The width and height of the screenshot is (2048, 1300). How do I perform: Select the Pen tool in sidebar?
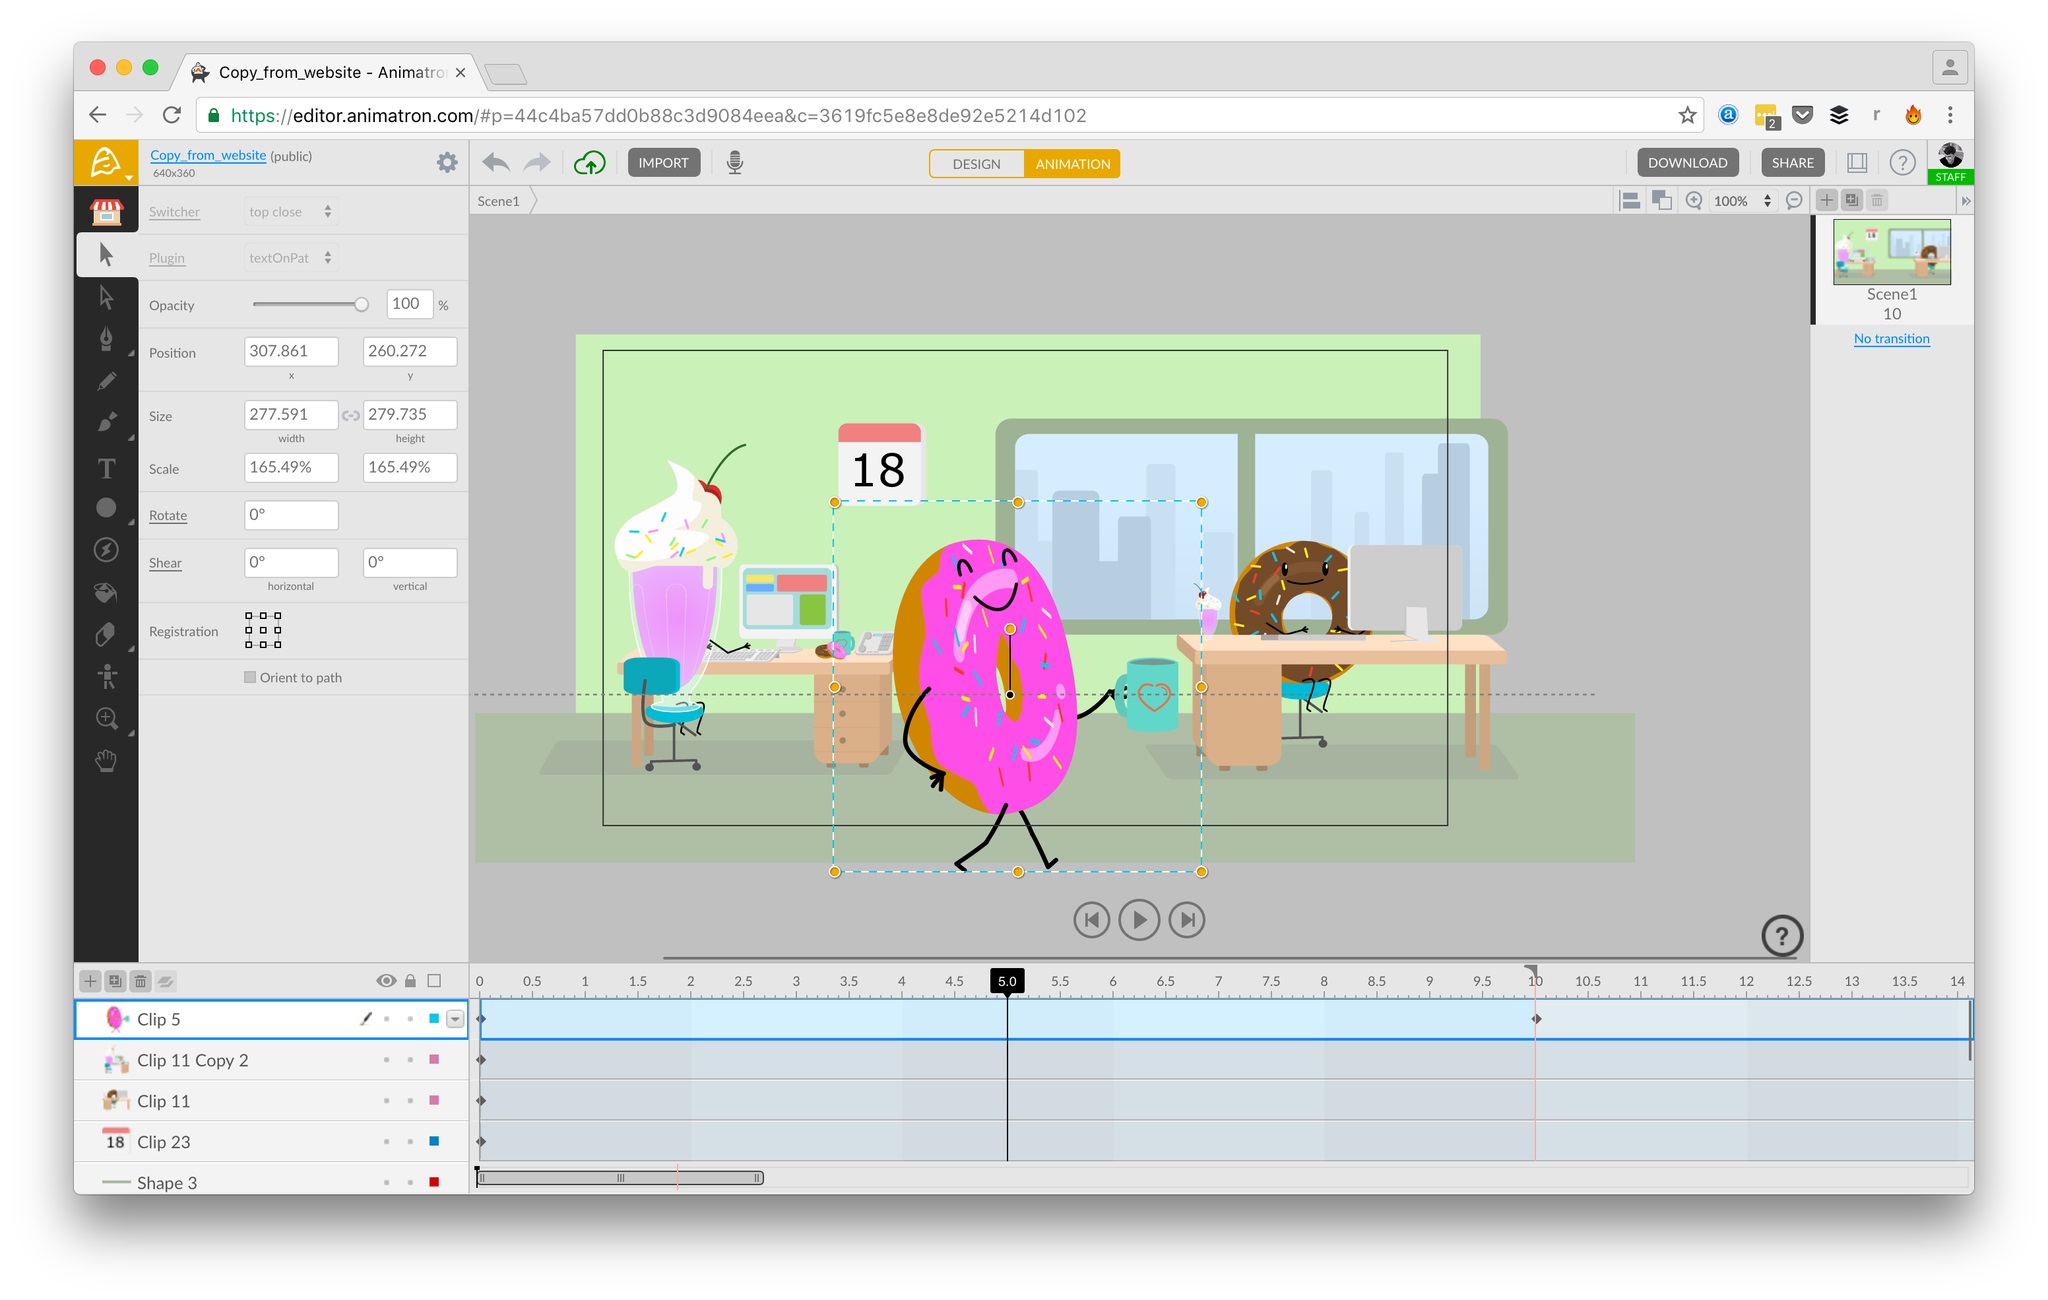106,339
